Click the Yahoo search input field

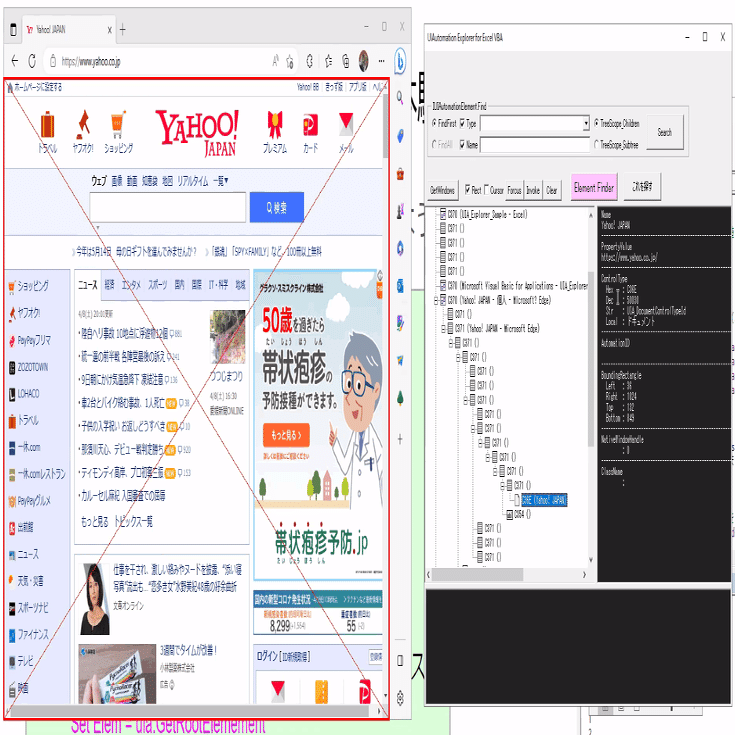pos(168,207)
